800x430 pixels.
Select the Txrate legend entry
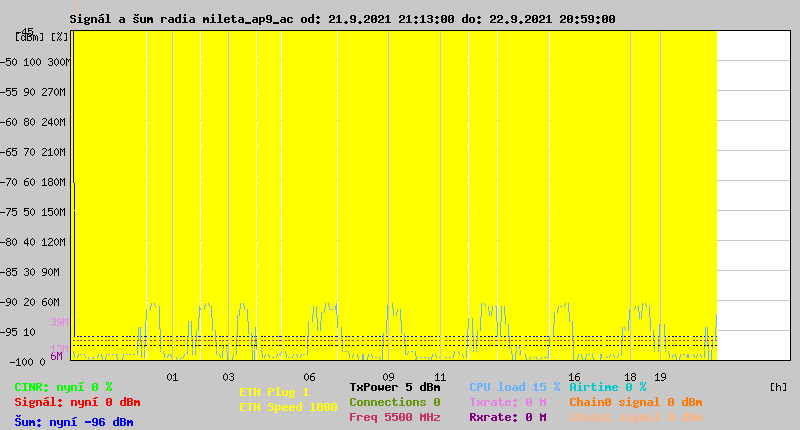point(507,402)
